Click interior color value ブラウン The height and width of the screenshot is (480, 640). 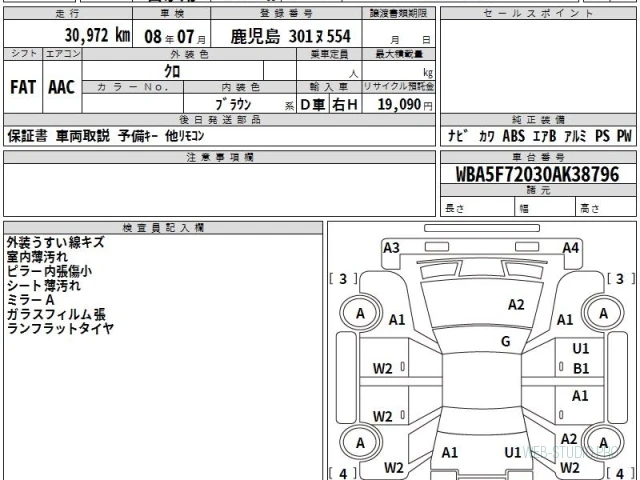click(233, 104)
